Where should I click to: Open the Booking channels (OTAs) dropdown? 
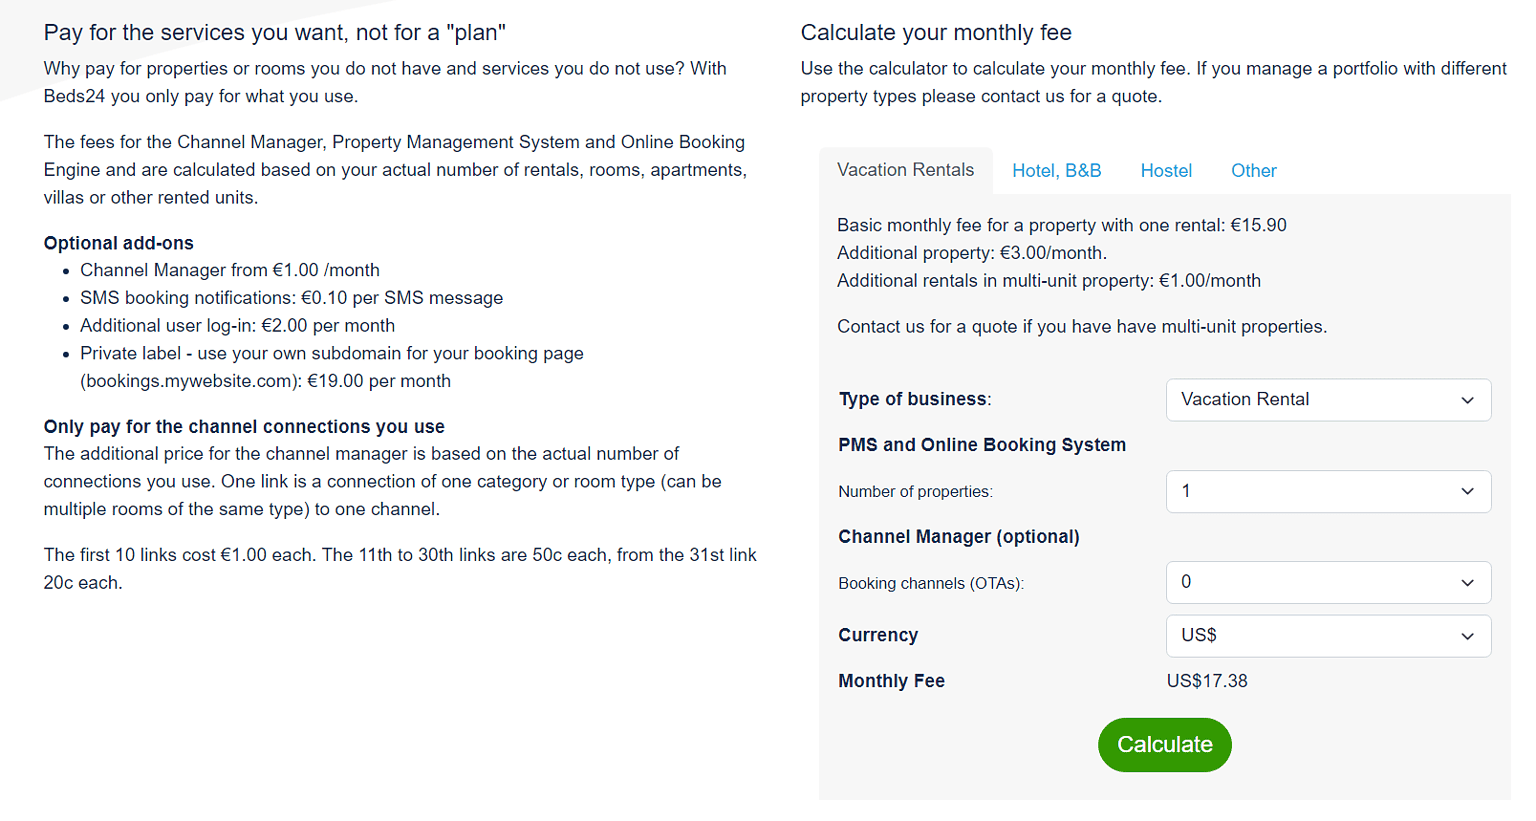point(1328,582)
